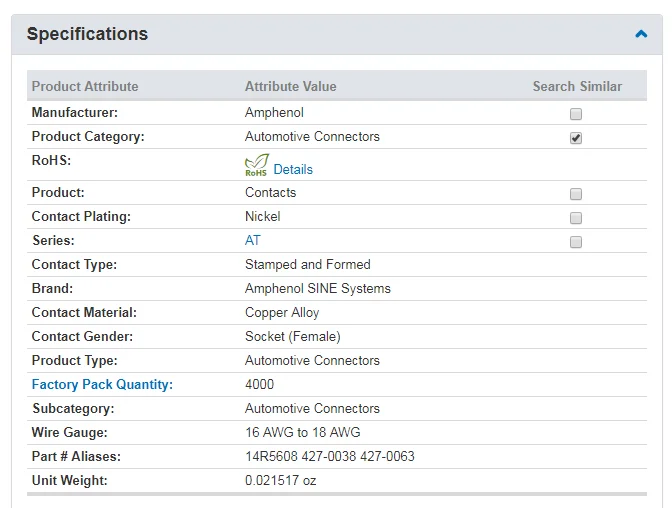
Task: Click the Search Similar column header
Action: pyautogui.click(x=577, y=87)
